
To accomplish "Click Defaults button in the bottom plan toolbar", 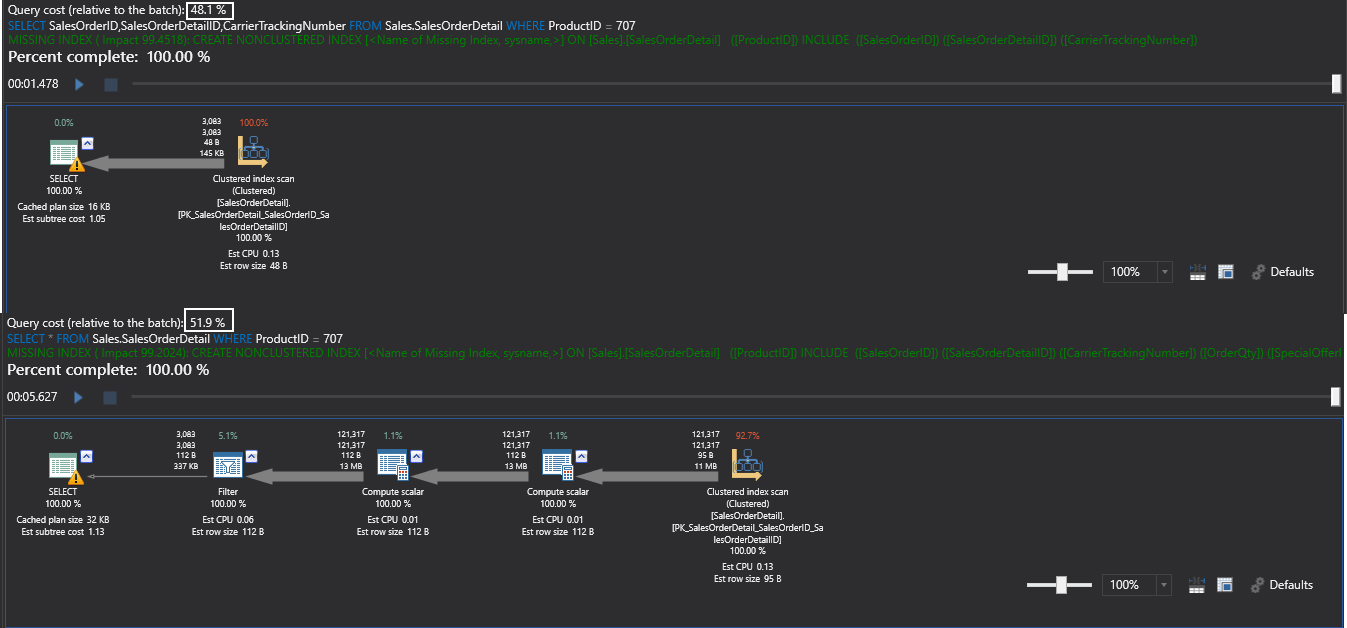I will click(1283, 585).
